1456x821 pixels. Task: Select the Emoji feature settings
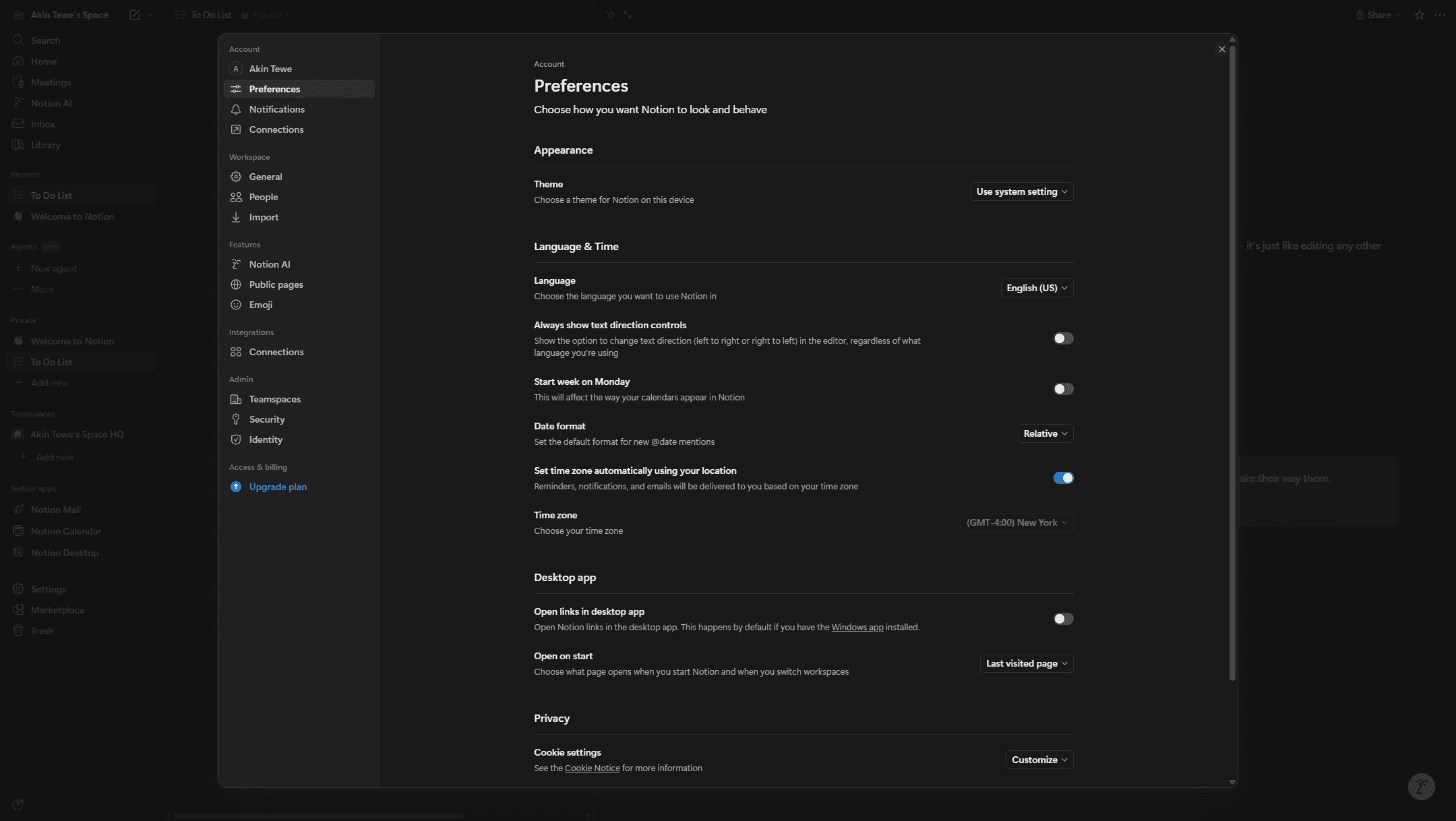pos(263,305)
